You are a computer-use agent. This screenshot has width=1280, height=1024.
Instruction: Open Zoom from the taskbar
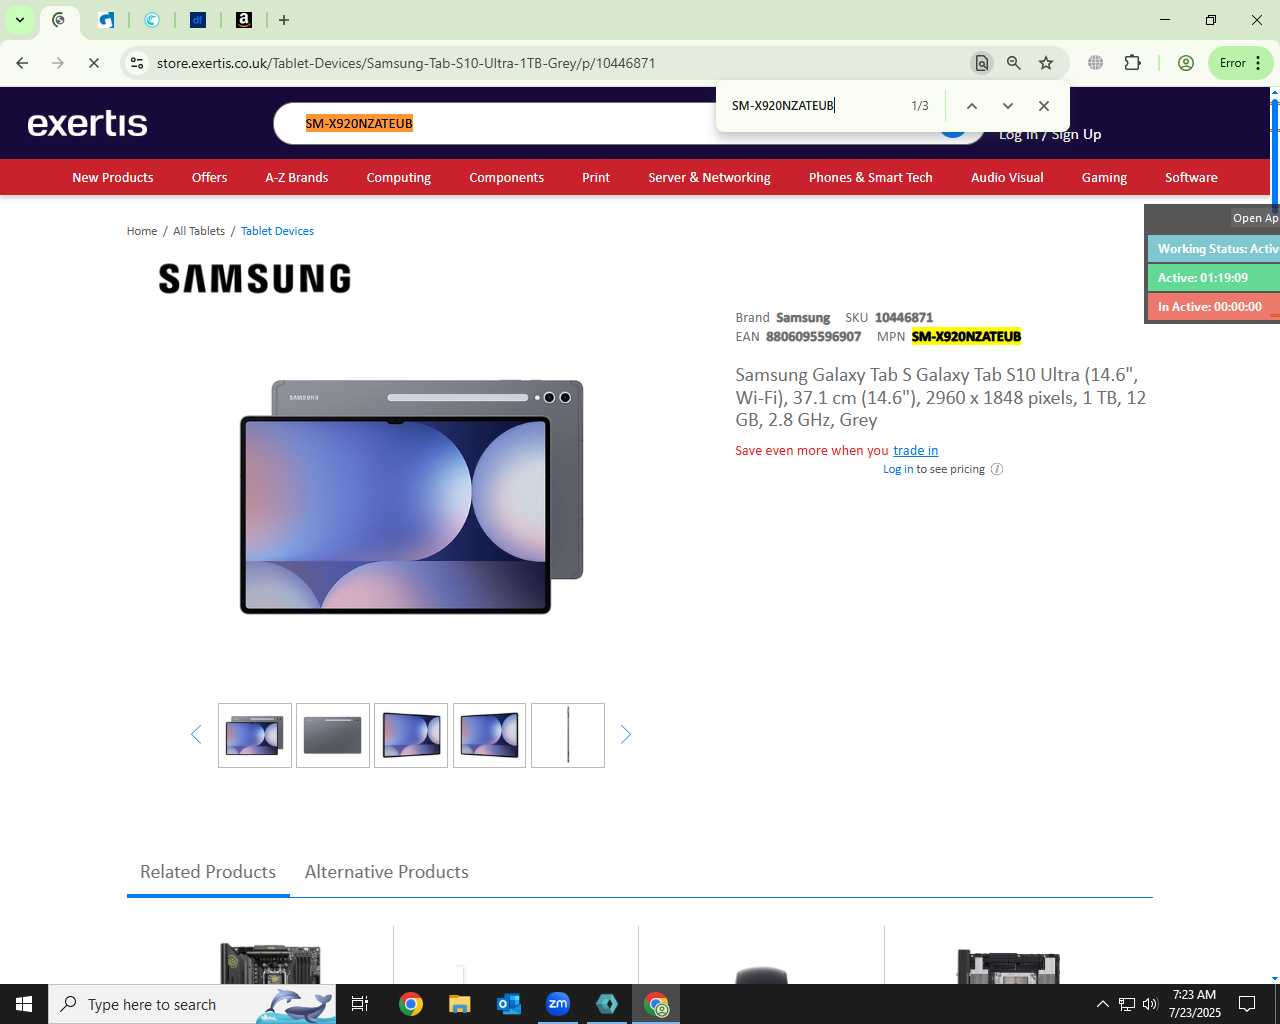(x=558, y=1004)
